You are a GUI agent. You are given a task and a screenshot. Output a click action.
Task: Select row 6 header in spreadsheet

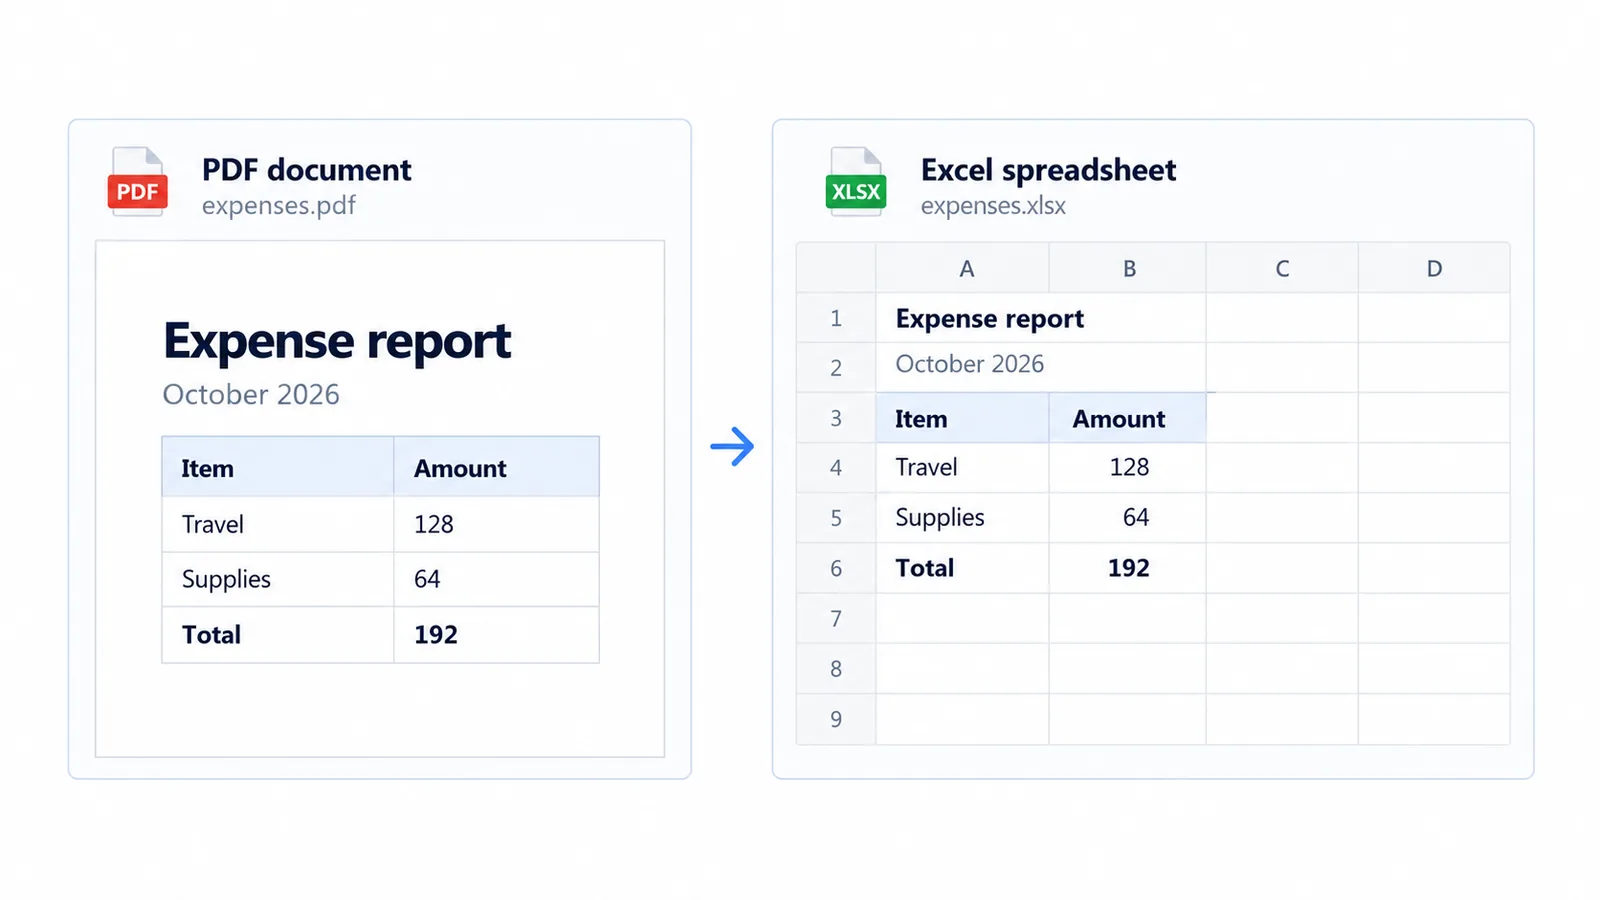click(x=836, y=568)
